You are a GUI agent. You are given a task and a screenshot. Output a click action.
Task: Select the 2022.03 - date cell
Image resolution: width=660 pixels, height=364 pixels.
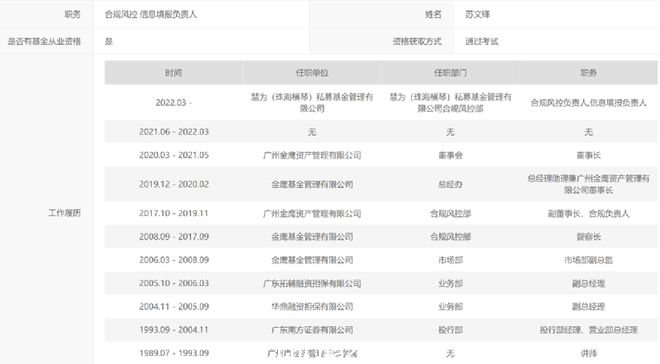tap(173, 103)
